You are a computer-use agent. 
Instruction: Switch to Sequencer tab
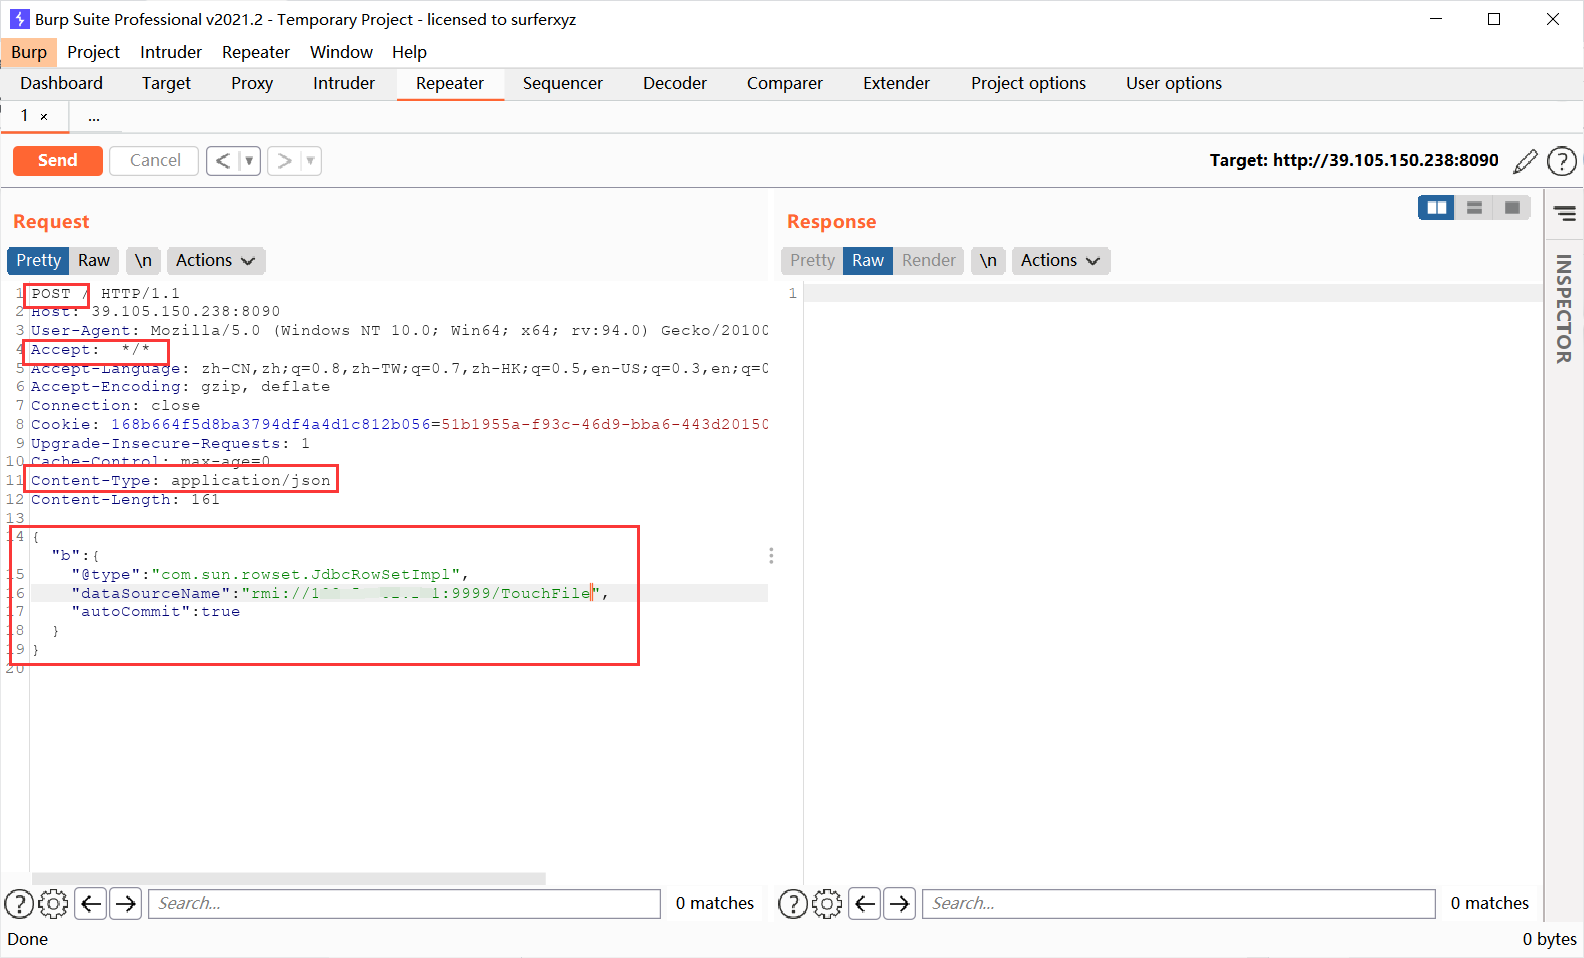(563, 84)
